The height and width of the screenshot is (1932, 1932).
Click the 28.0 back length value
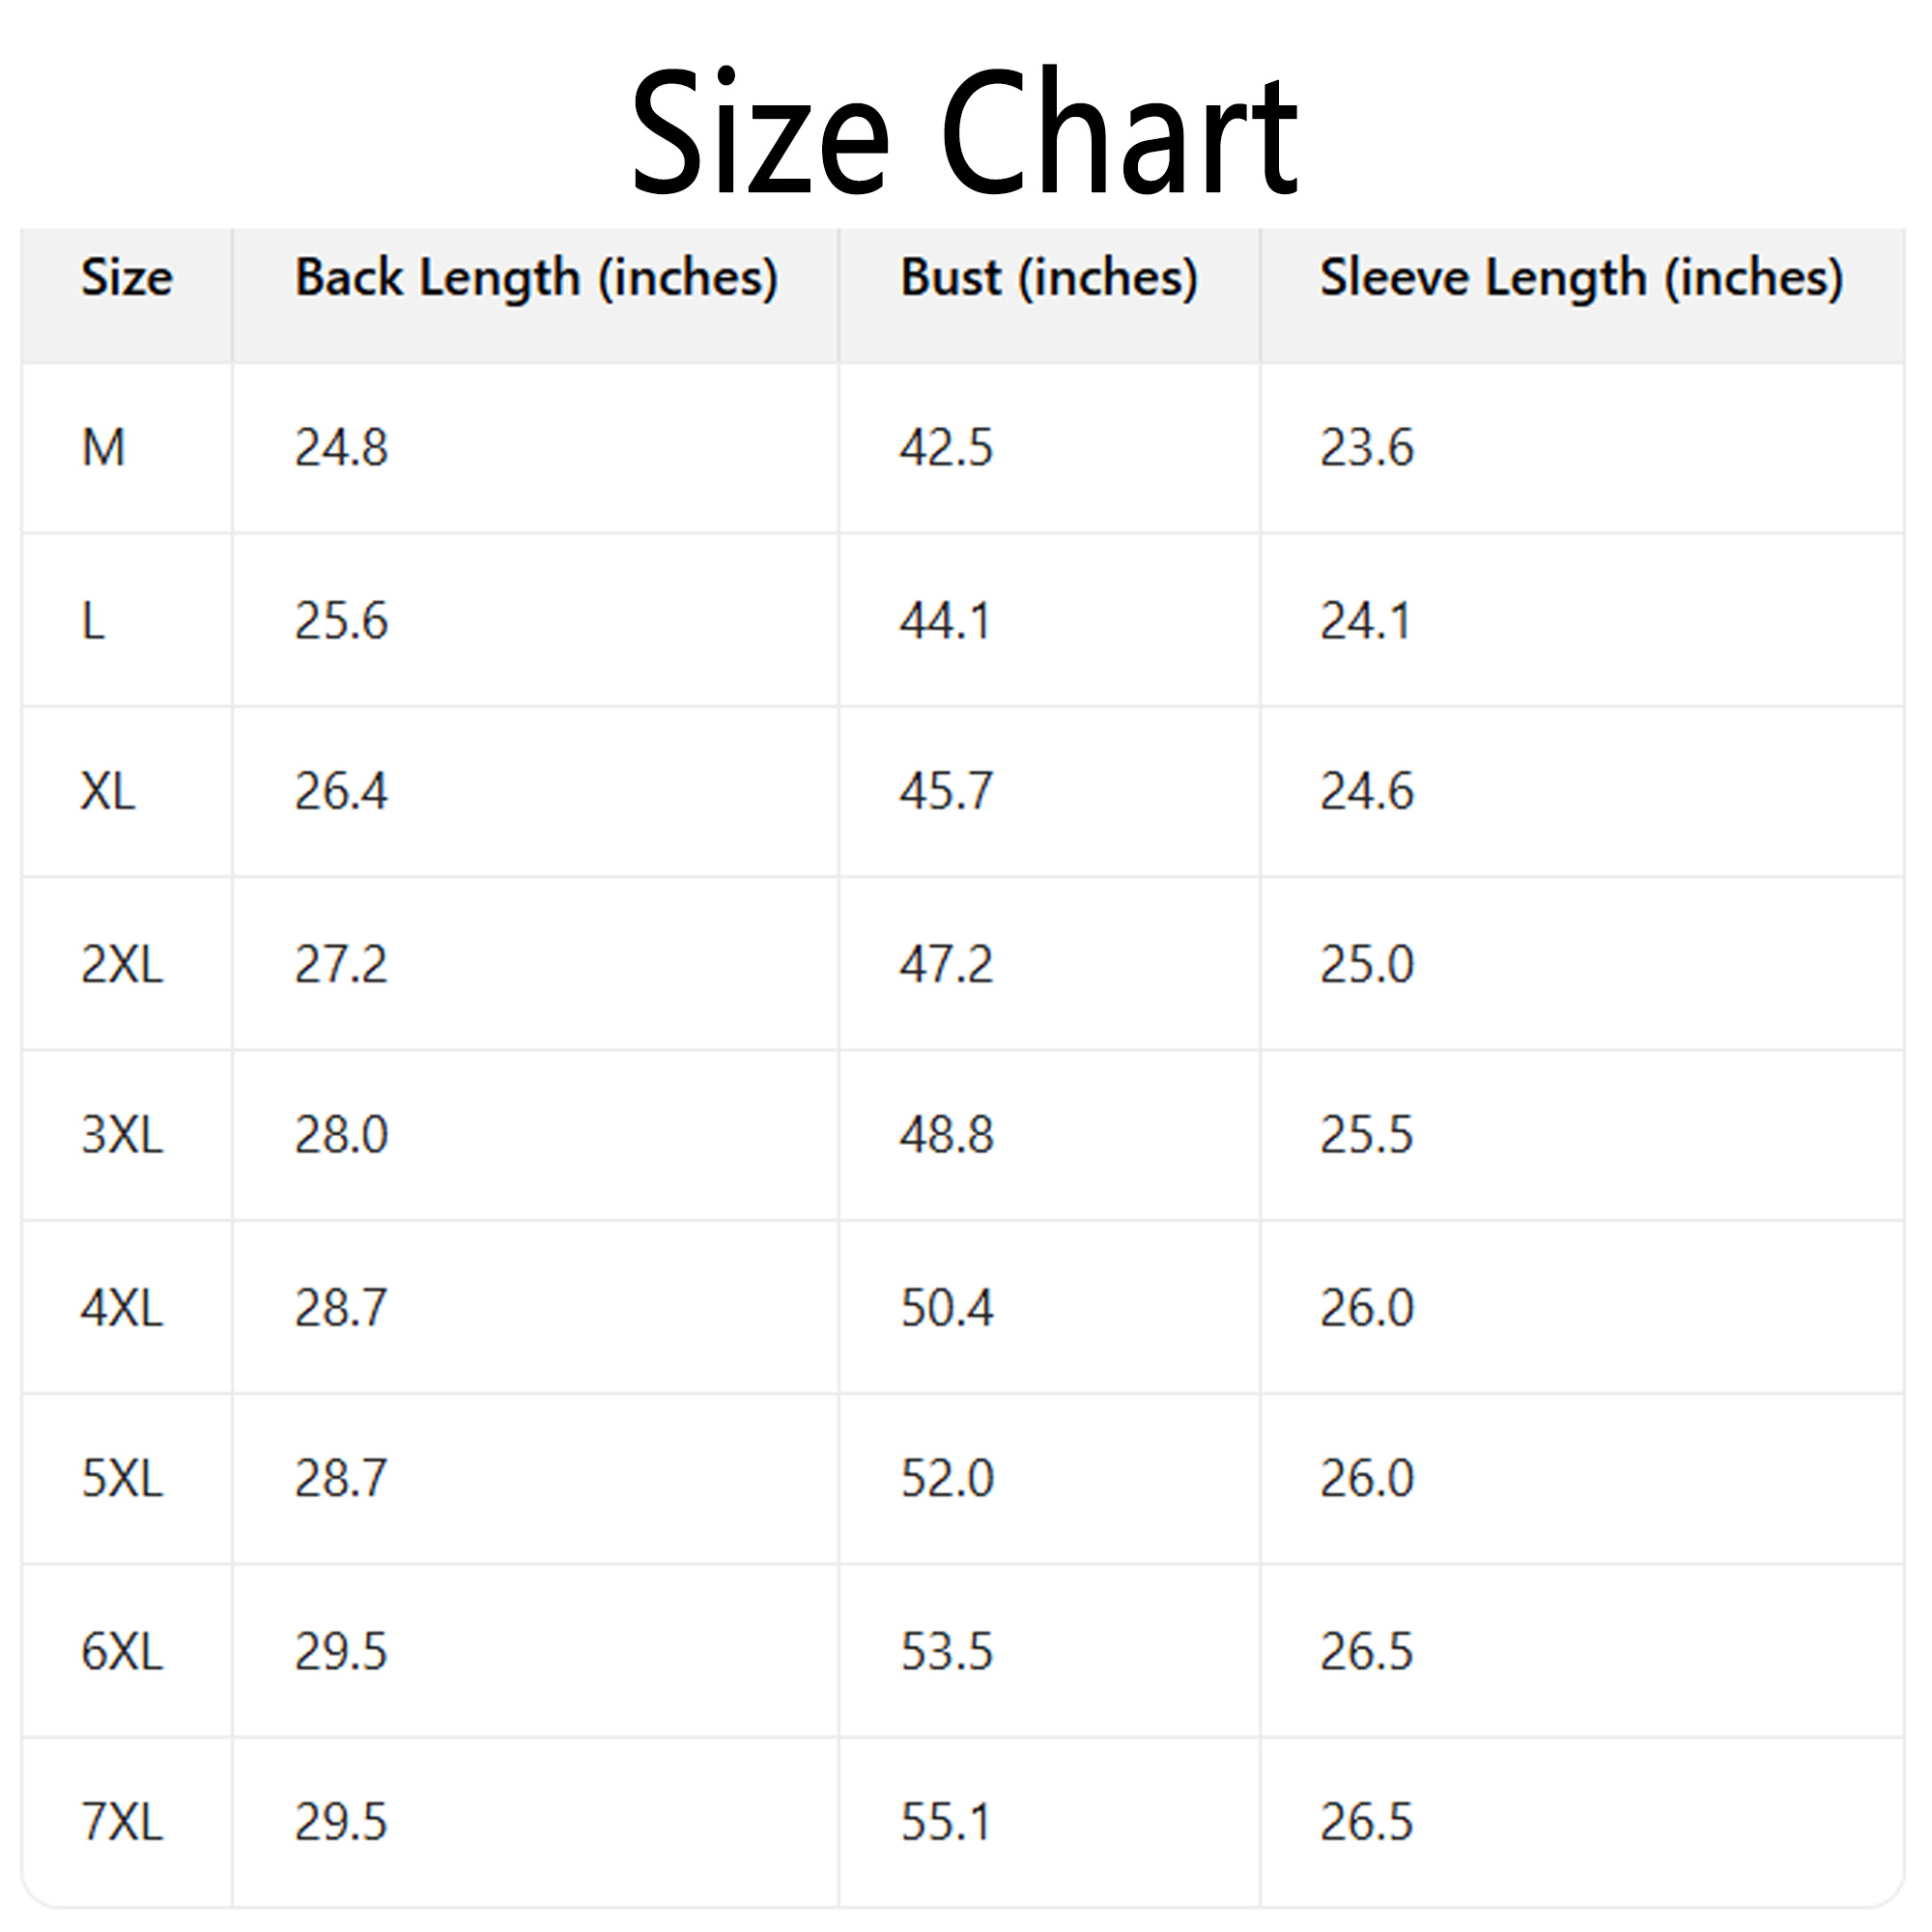(x=341, y=1135)
